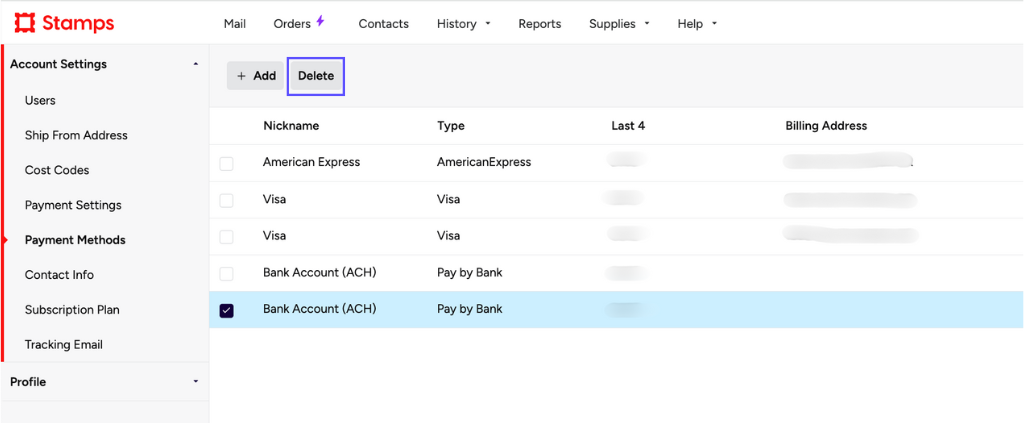Open the Reports page

pos(539,24)
